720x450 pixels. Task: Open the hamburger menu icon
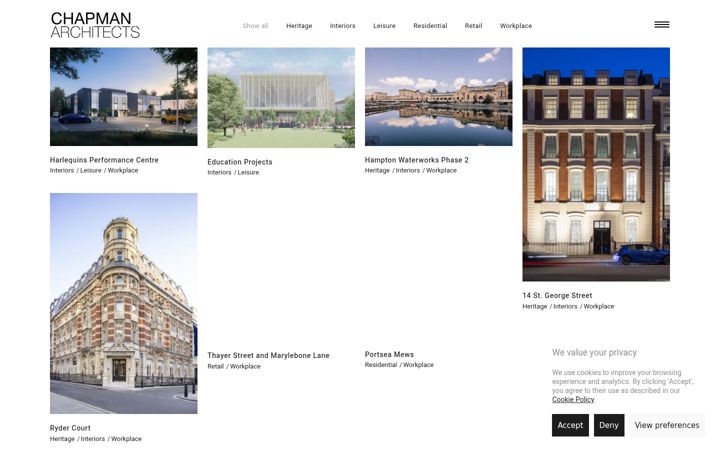pos(662,25)
